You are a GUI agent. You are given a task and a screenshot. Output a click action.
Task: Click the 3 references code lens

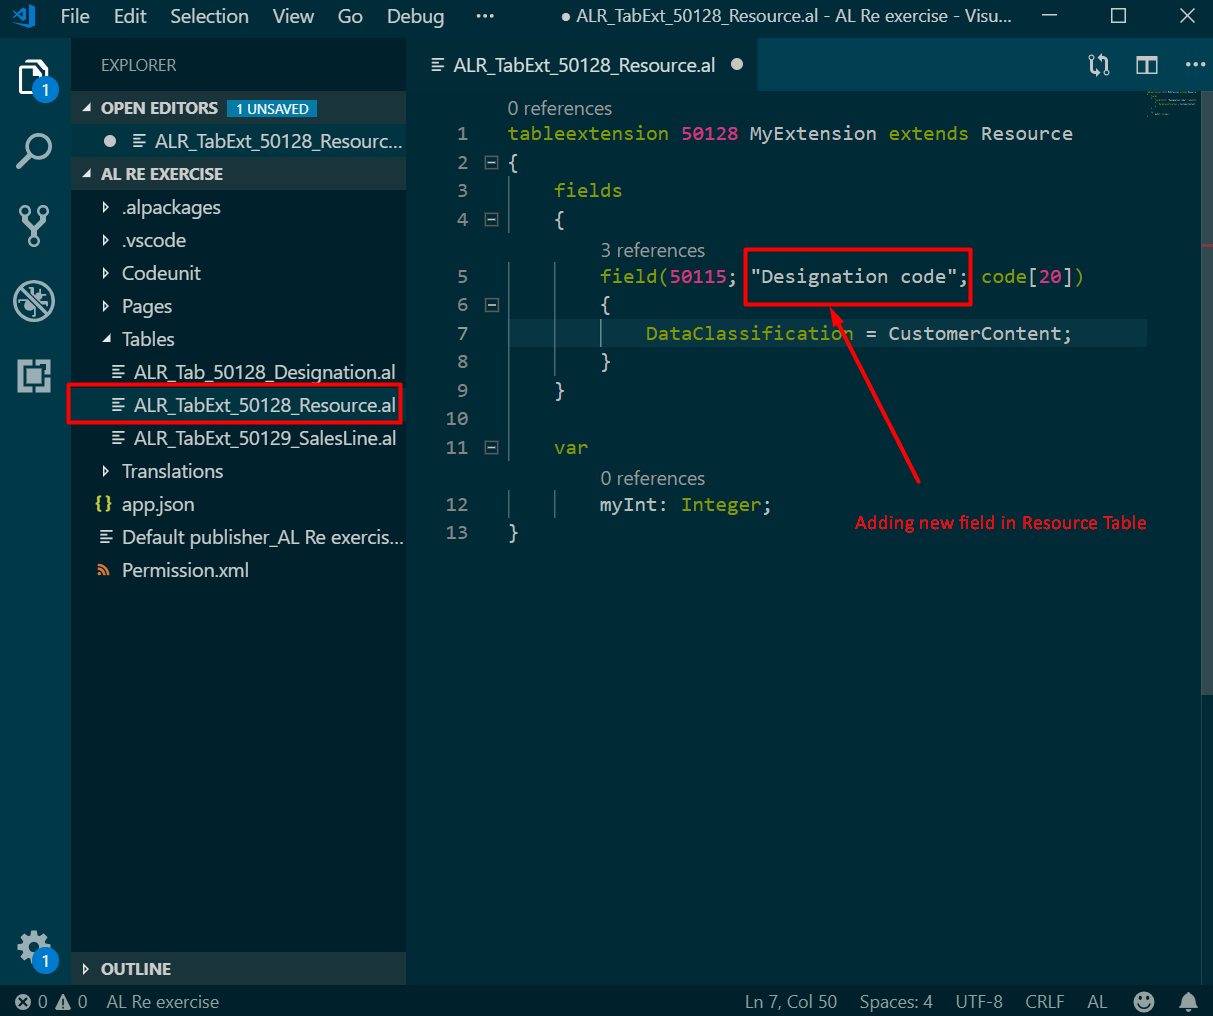coord(652,250)
